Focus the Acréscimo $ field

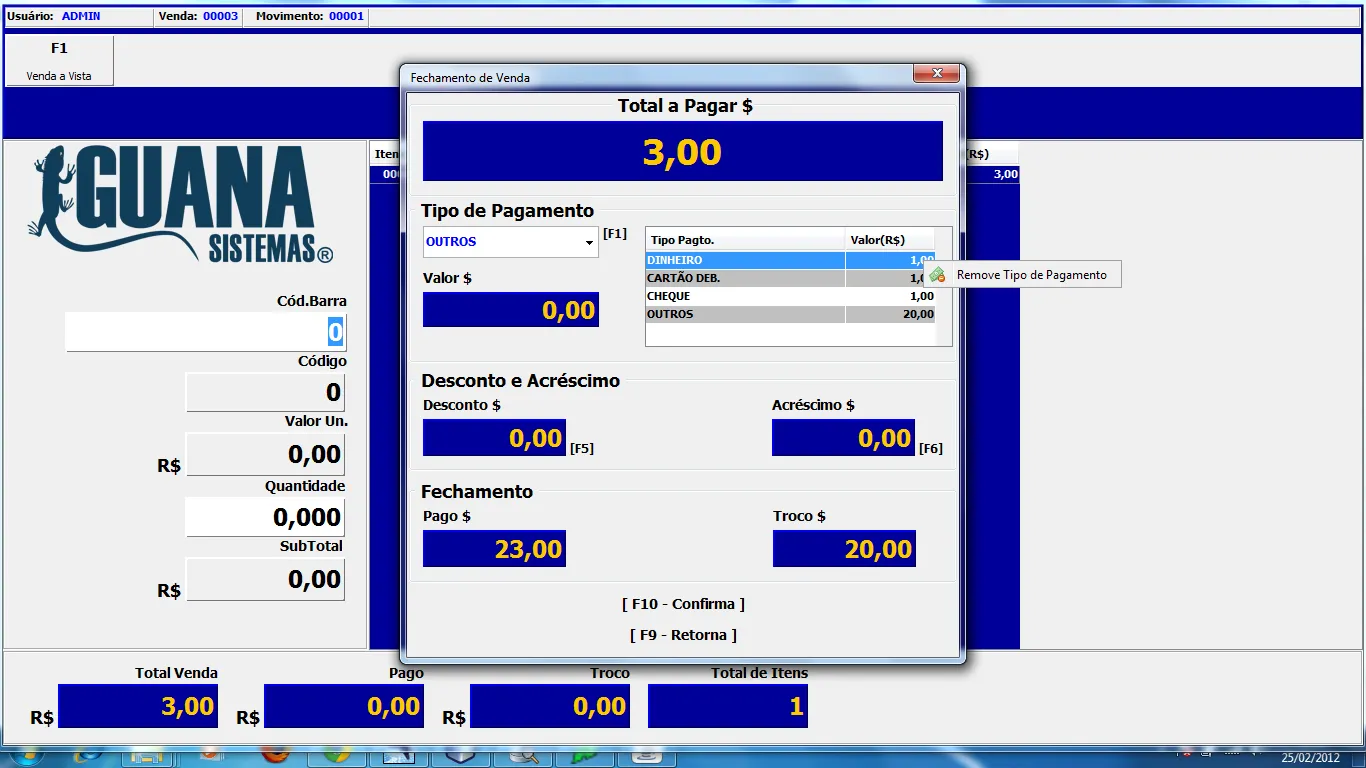pos(843,438)
